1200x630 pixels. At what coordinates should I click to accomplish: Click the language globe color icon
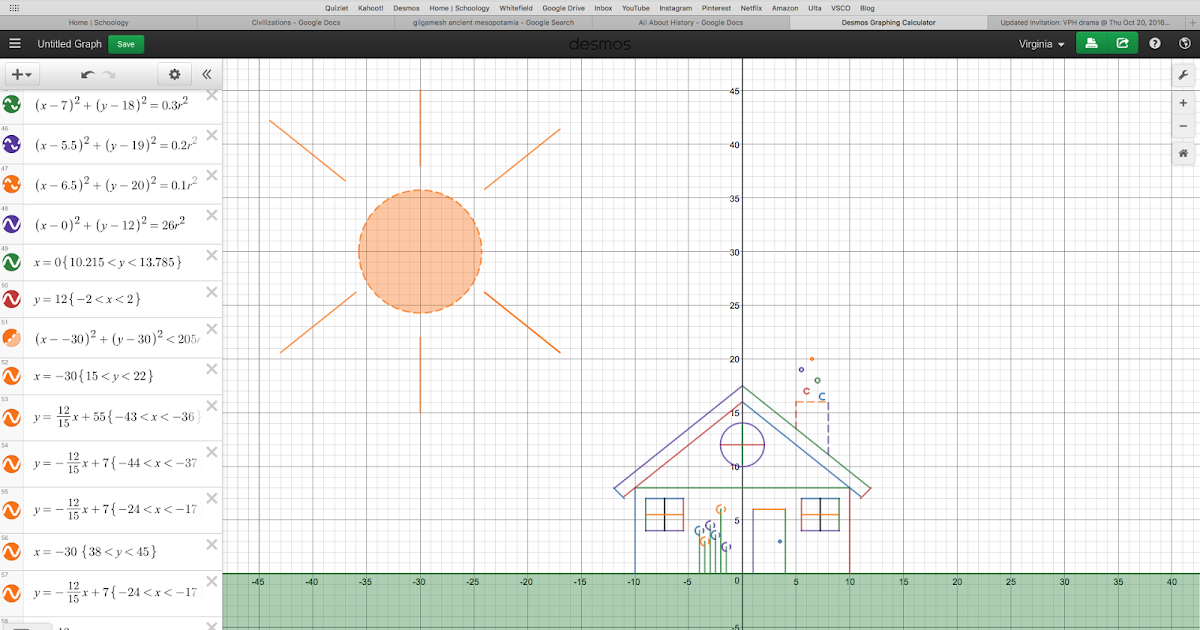(1184, 44)
